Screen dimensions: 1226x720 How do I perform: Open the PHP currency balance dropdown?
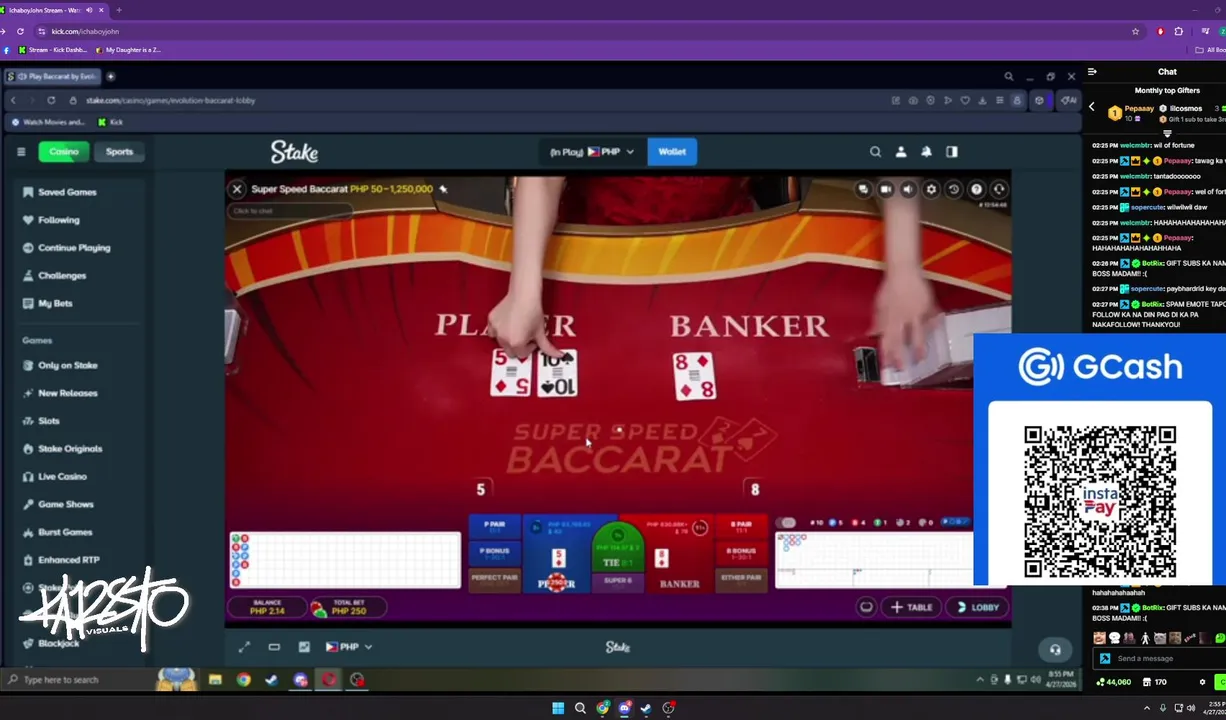tap(592, 152)
